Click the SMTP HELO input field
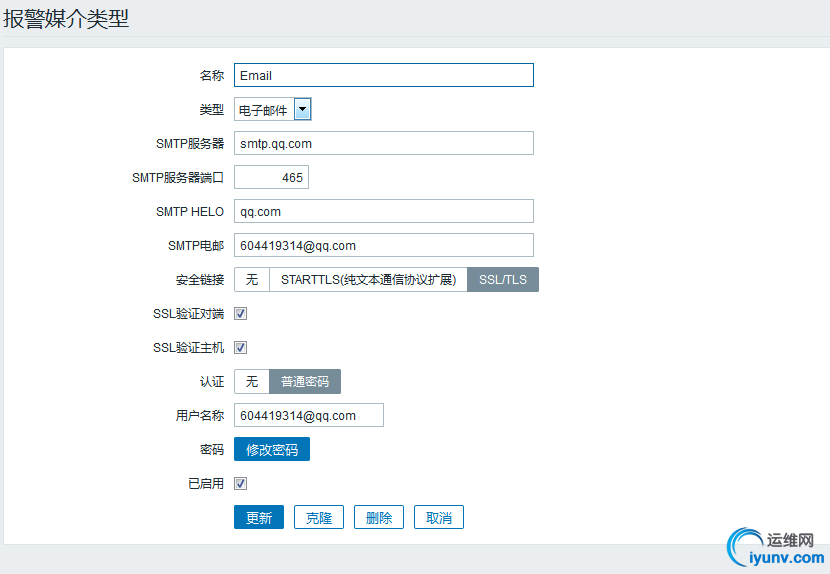Screen dimensions: 830x574 [x=383, y=211]
